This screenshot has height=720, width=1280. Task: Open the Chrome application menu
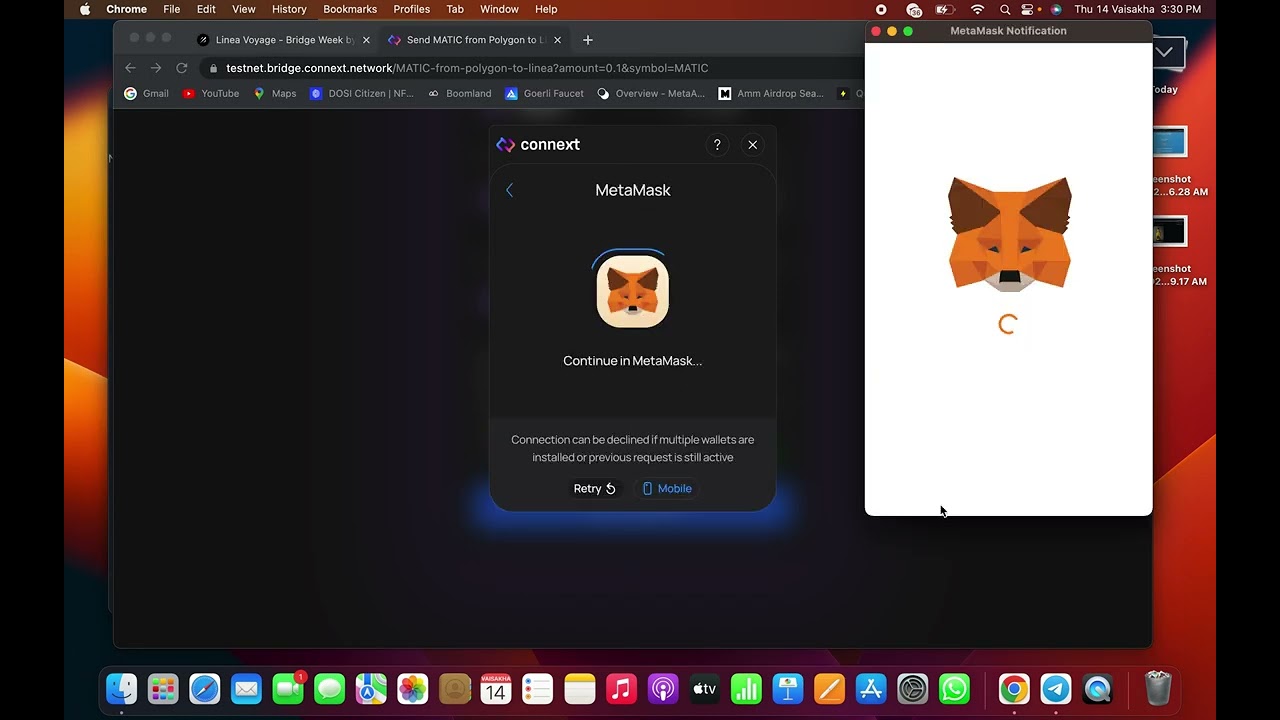point(127,9)
